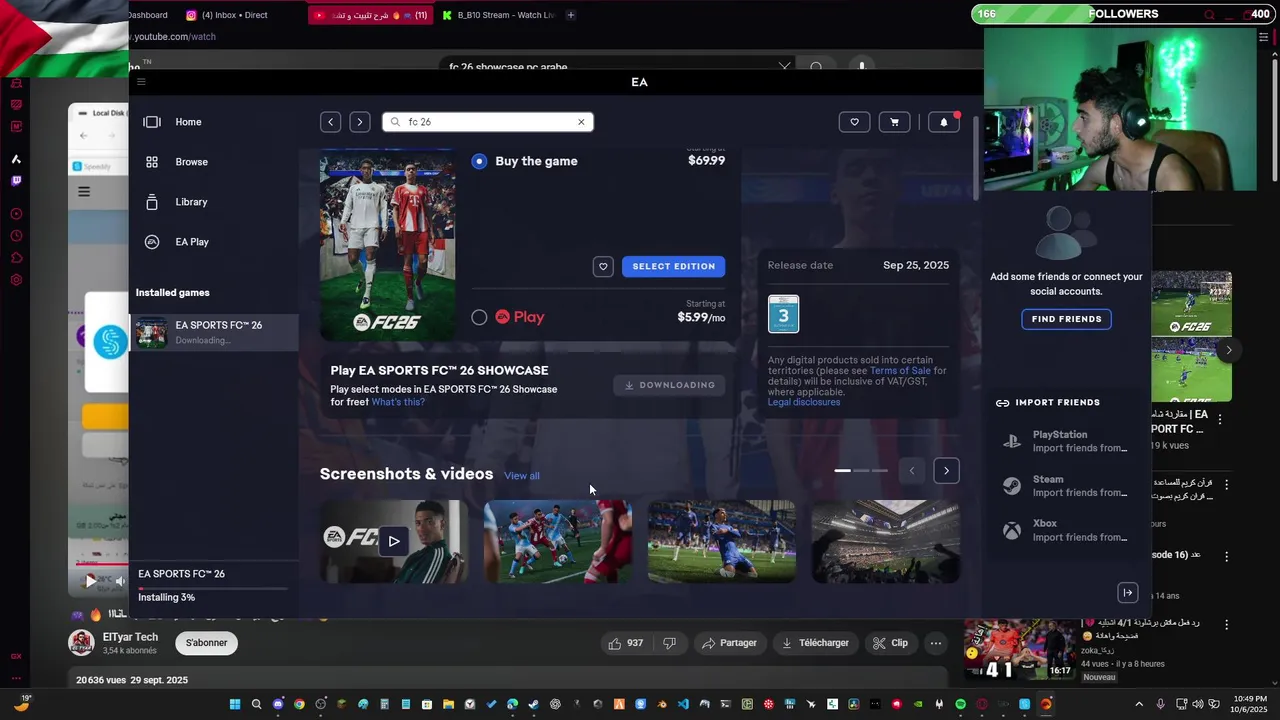Screen dimensions: 1280x720
Task: Import friends from Steam
Action: pyautogui.click(x=1066, y=486)
